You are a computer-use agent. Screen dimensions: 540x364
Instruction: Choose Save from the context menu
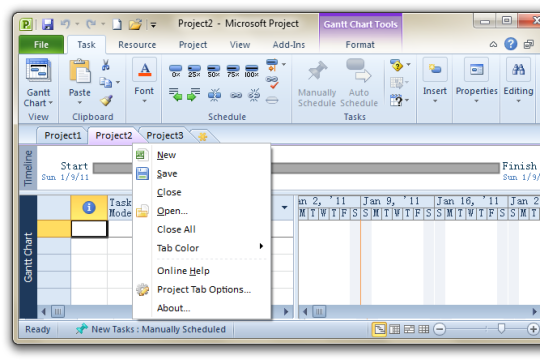(201, 174)
